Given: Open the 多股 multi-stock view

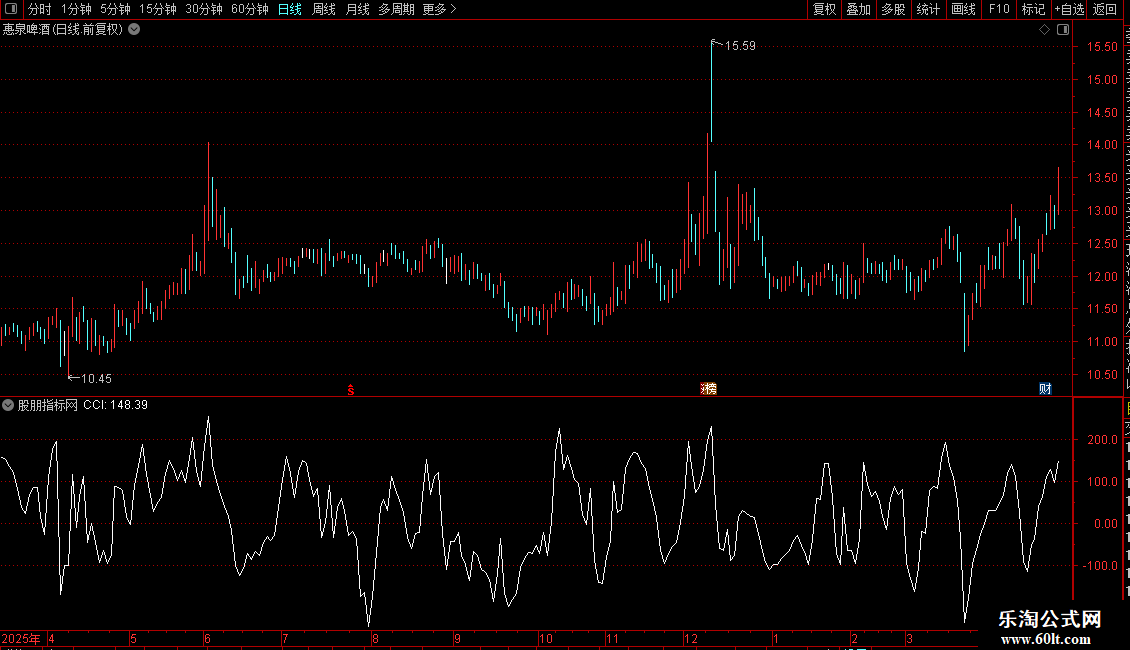Looking at the screenshot, I should pyautogui.click(x=894, y=9).
